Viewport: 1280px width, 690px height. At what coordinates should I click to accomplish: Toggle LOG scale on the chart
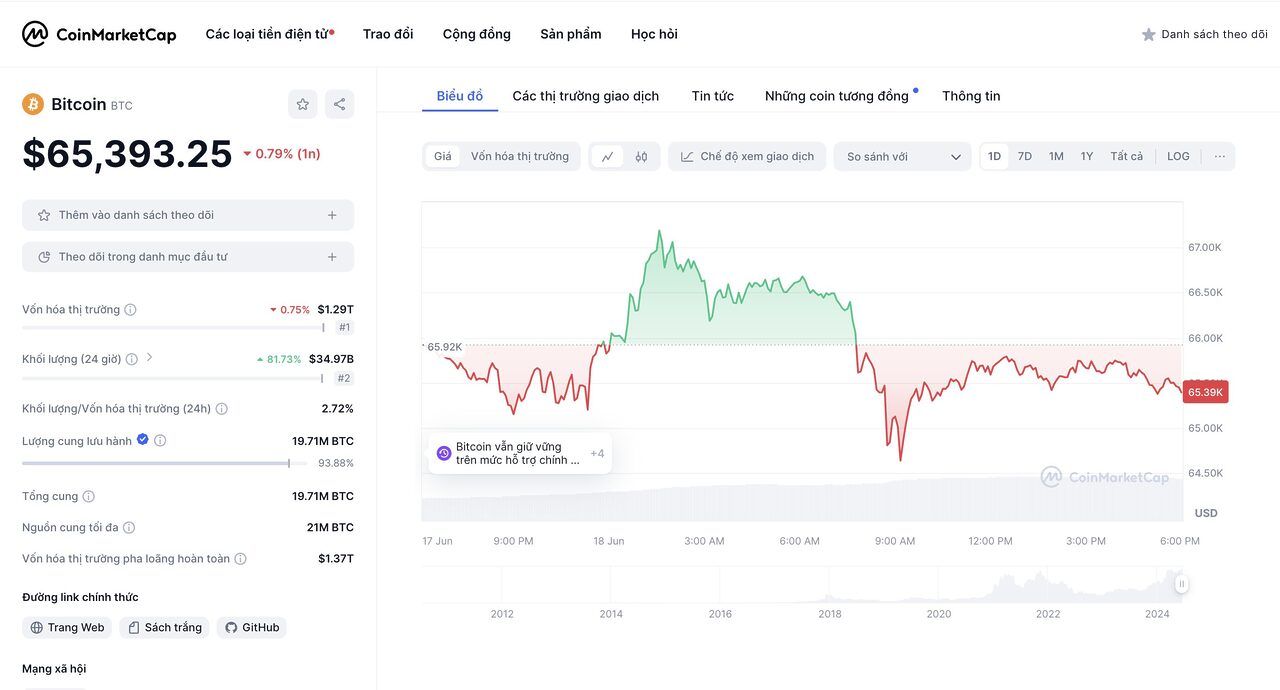tap(1179, 157)
